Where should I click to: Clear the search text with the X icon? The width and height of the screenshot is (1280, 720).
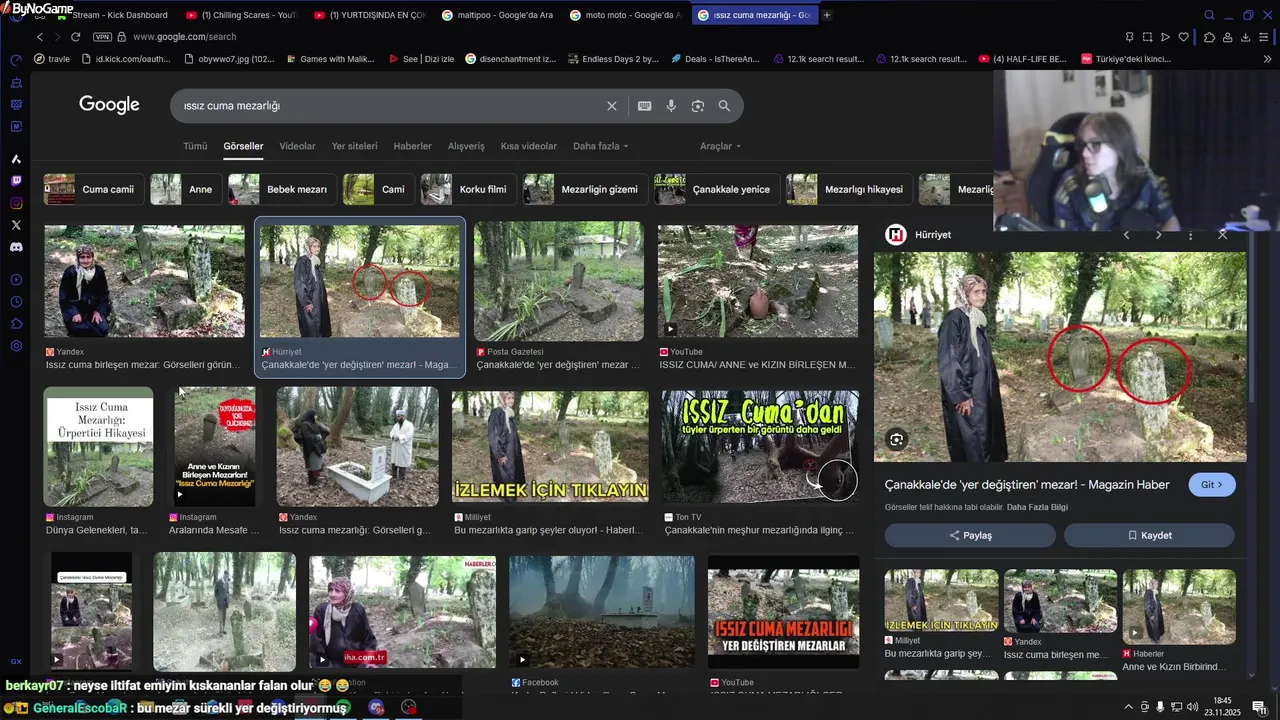tap(612, 106)
